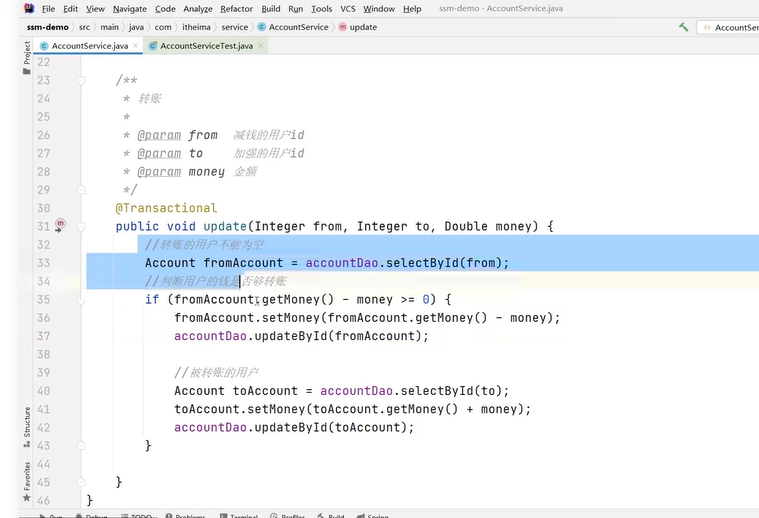Close the AccountService.java tab
Image resolution: width=759 pixels, height=518 pixels.
click(x=136, y=46)
